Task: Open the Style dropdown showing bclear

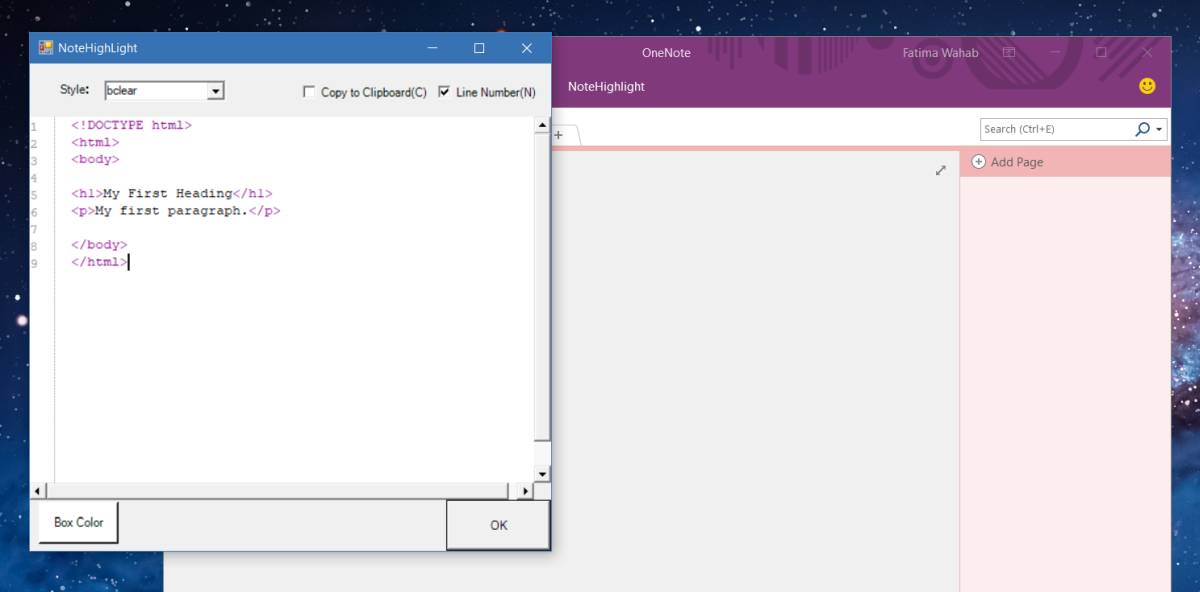Action: tap(215, 91)
